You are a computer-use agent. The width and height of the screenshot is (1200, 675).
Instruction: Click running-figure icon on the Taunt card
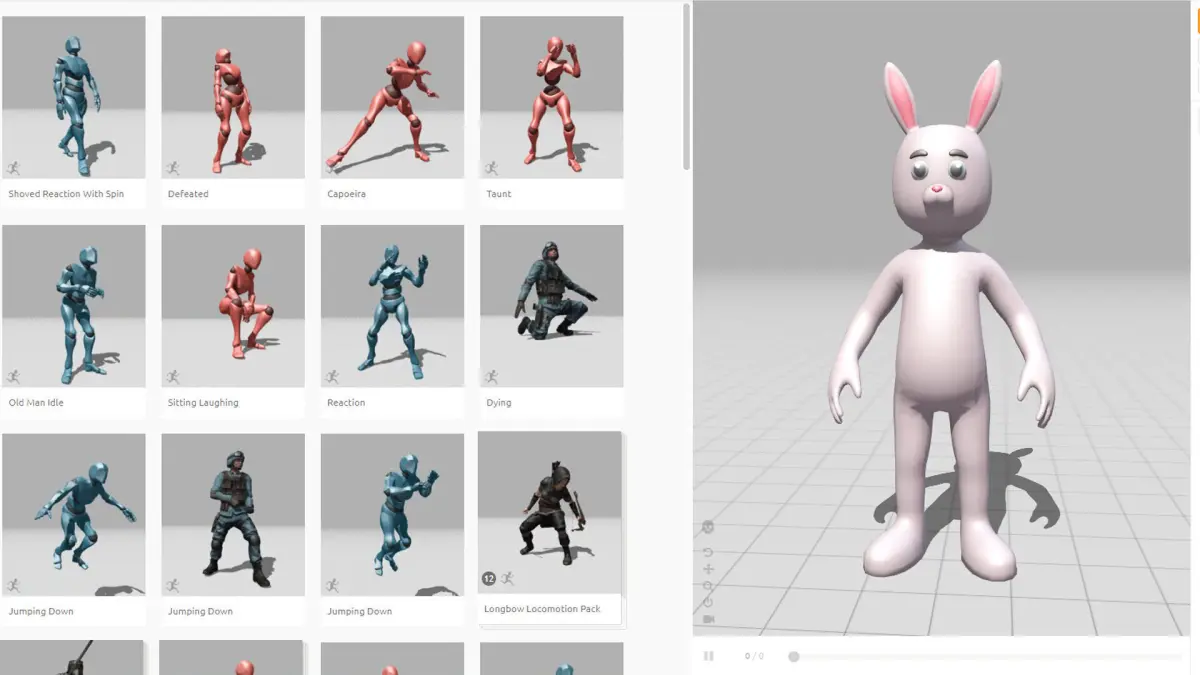click(x=491, y=168)
